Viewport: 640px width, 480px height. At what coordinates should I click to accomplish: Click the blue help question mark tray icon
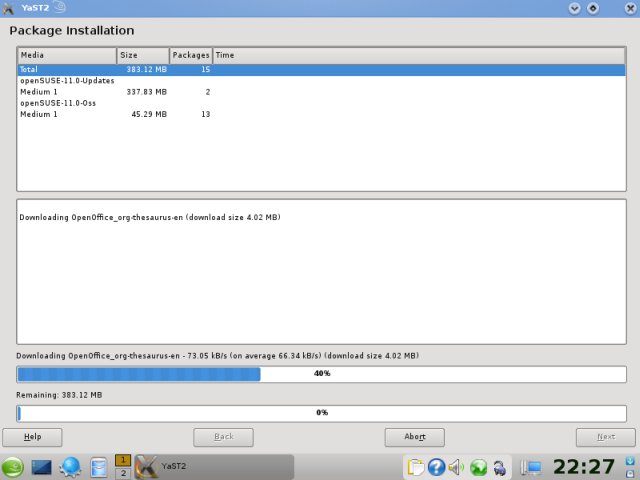(x=436, y=467)
